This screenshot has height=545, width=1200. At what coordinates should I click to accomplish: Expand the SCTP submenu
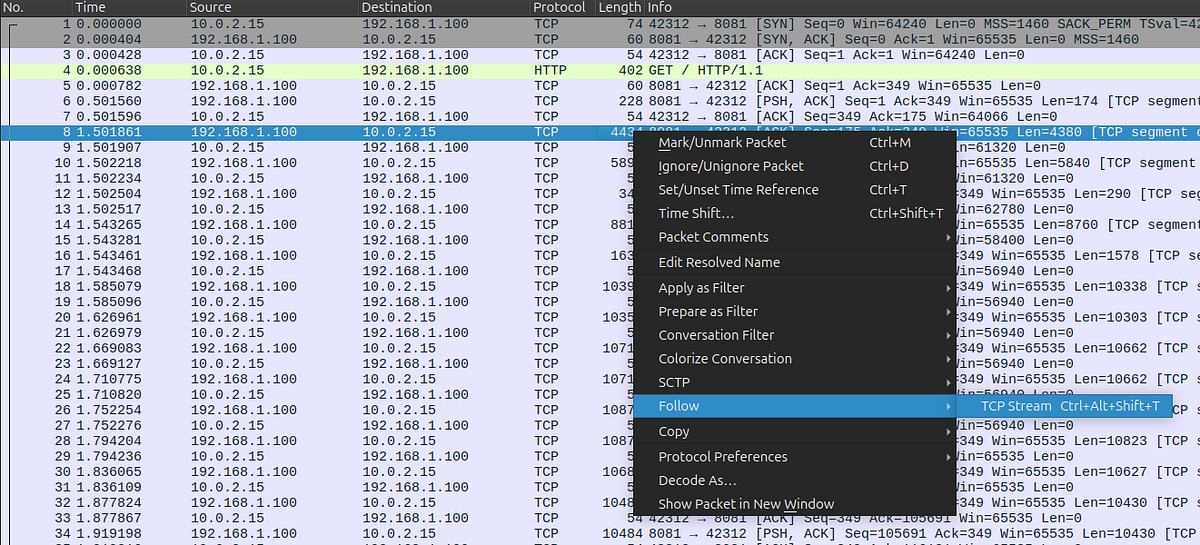(795, 382)
